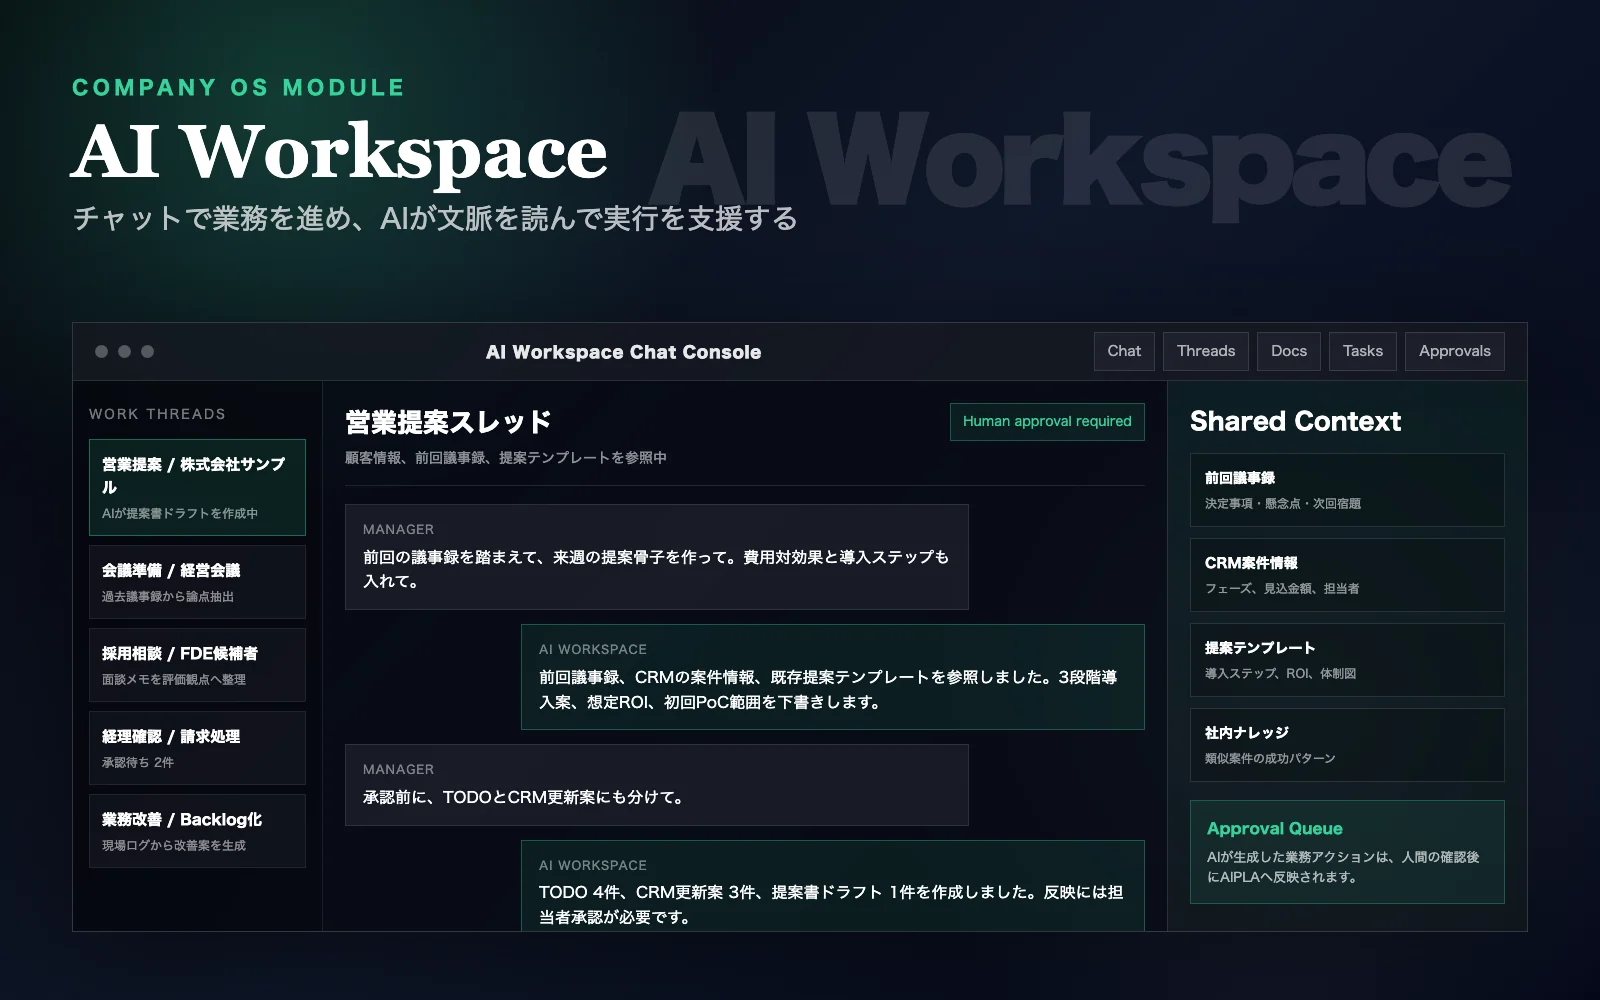Open the Docs tab
This screenshot has width=1600, height=1000.
point(1288,351)
